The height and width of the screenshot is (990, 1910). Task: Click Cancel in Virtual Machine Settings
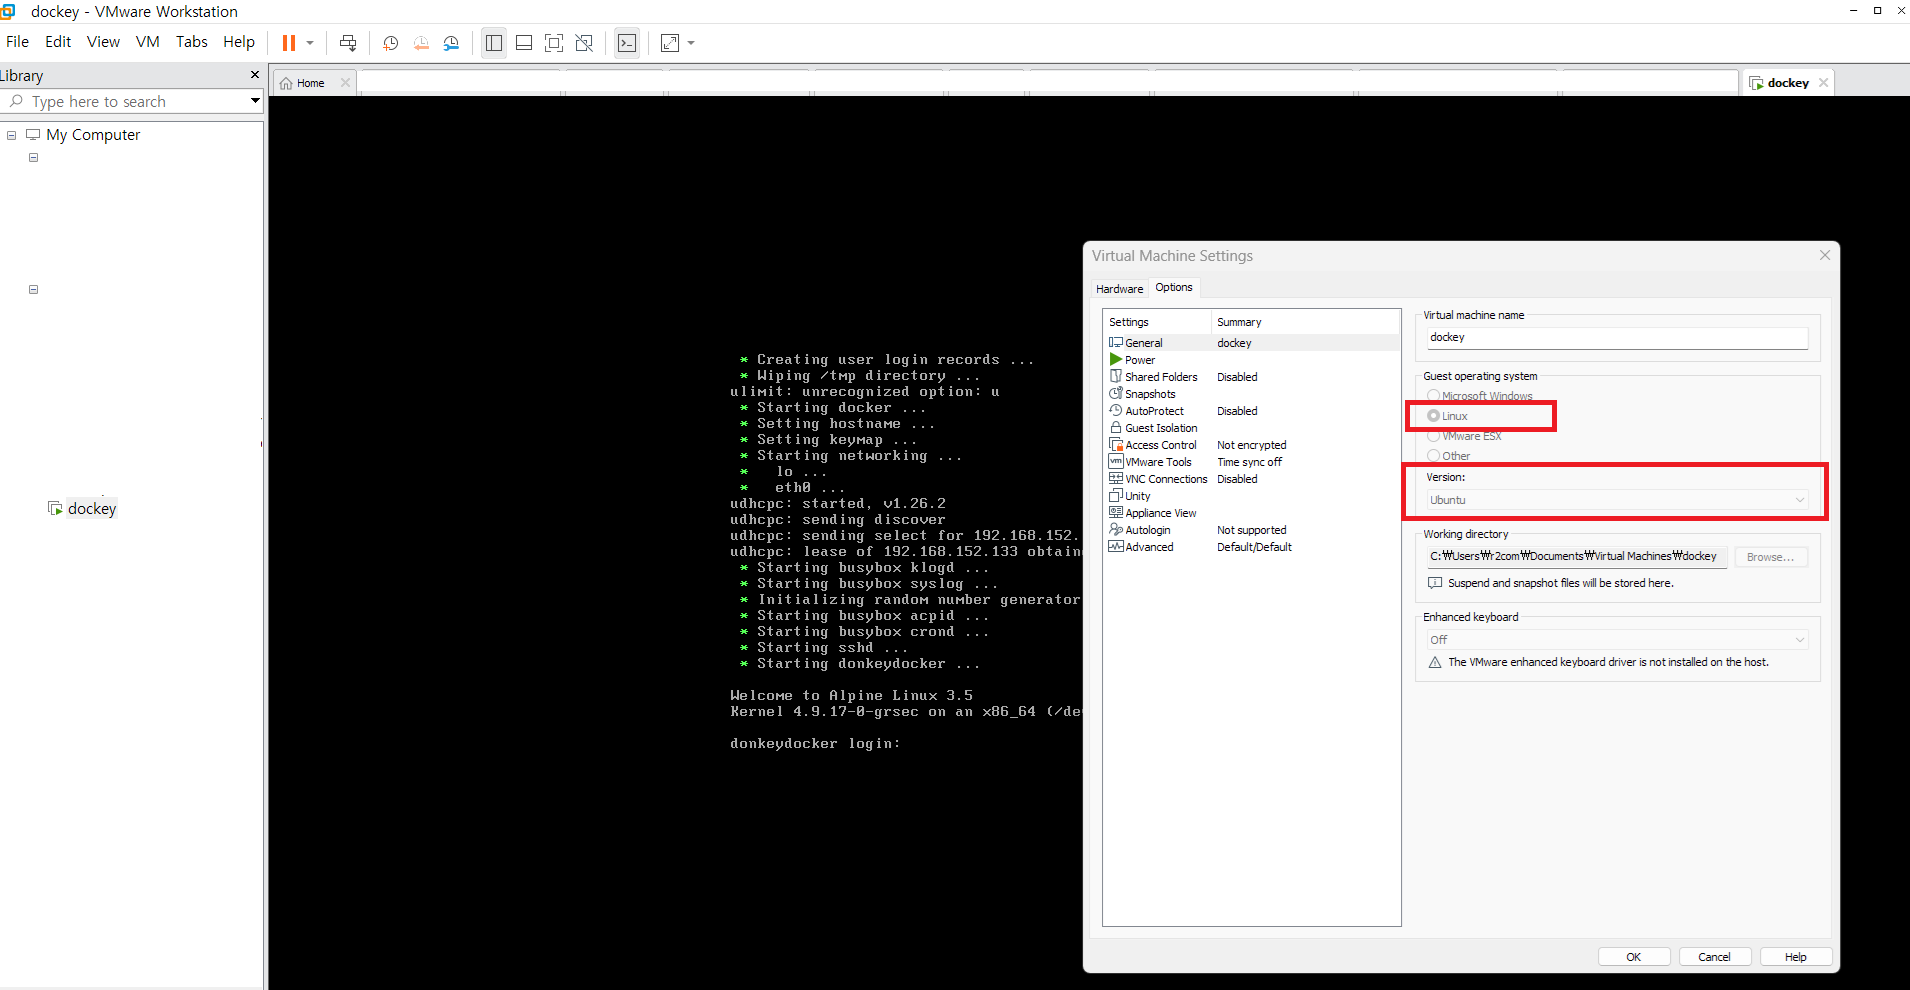pos(1714,957)
